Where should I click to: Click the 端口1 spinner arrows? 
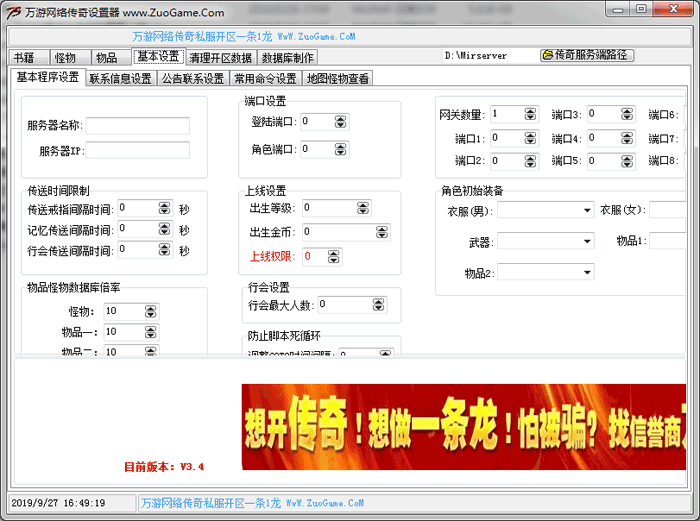530,138
